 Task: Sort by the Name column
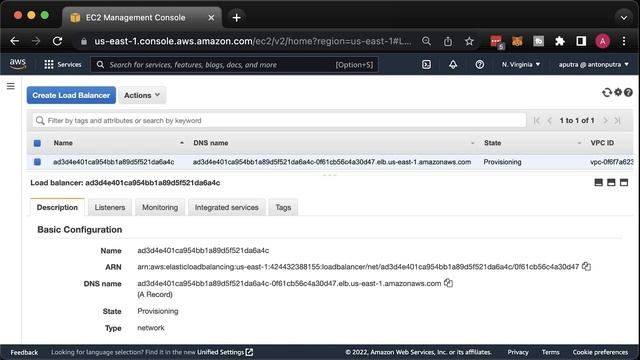[63, 143]
